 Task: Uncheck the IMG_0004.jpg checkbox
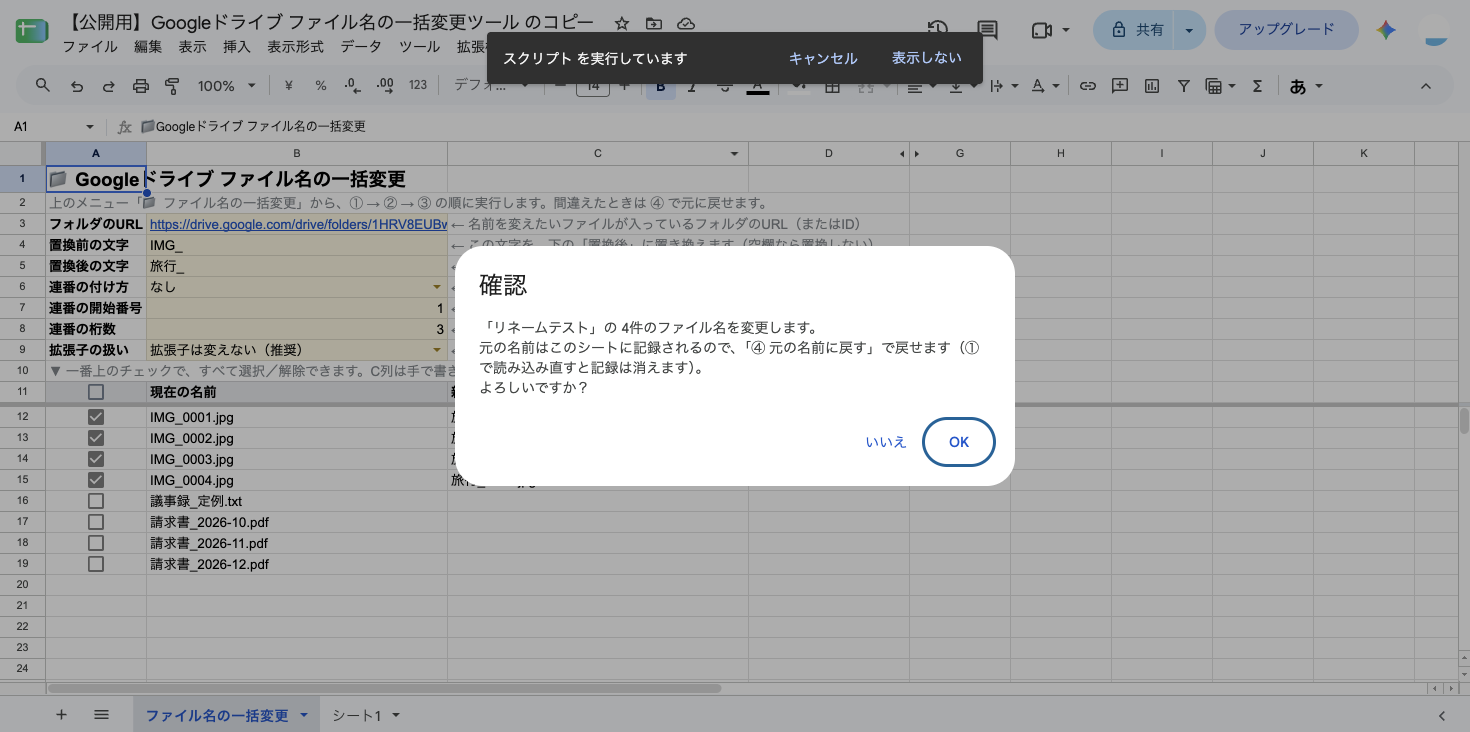[96, 480]
